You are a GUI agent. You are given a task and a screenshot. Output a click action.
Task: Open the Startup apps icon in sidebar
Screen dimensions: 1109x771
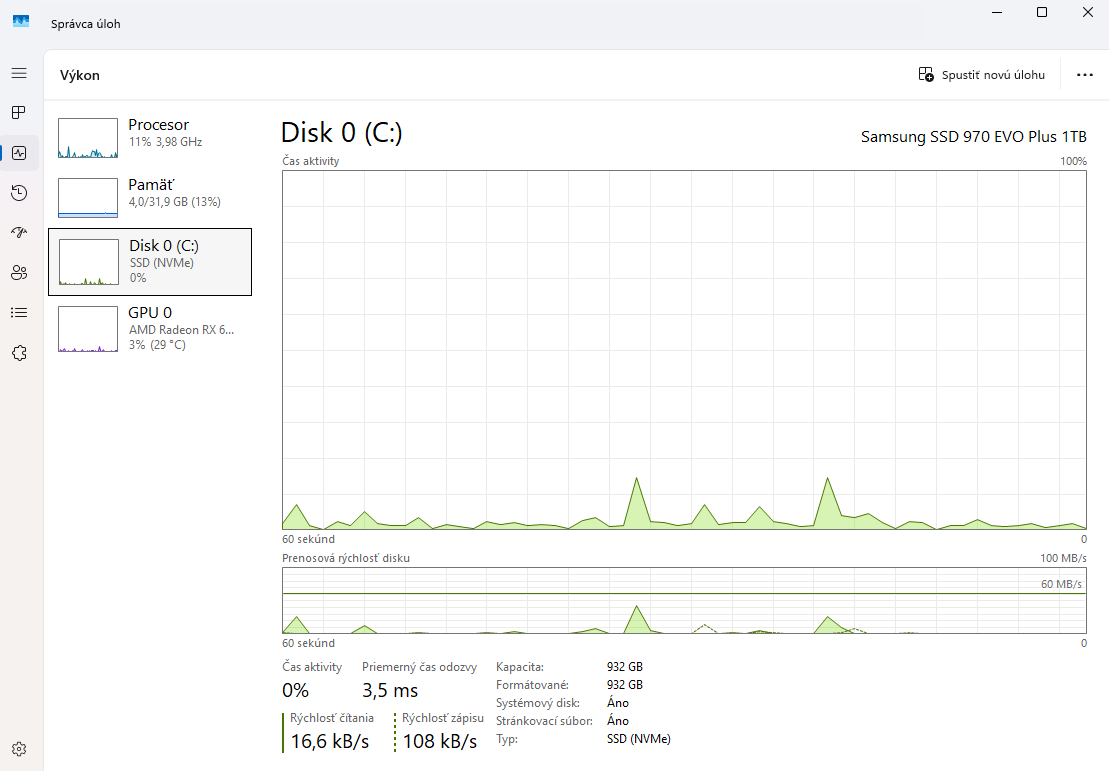pyautogui.click(x=19, y=232)
